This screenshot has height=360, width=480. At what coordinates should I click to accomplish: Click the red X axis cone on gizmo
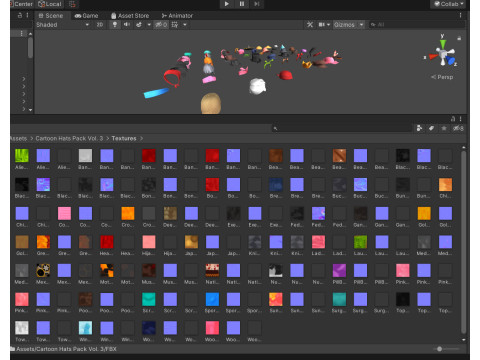click(x=433, y=57)
